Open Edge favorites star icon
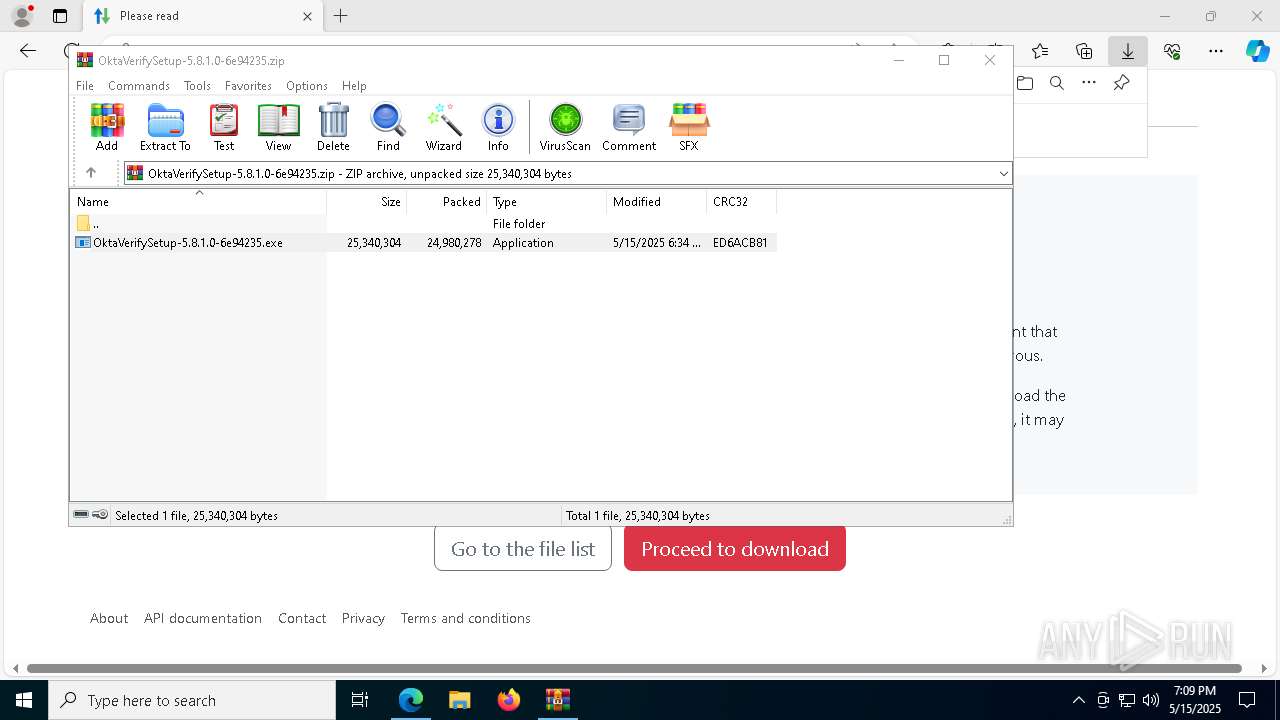Viewport: 1280px width, 720px height. point(1040,51)
